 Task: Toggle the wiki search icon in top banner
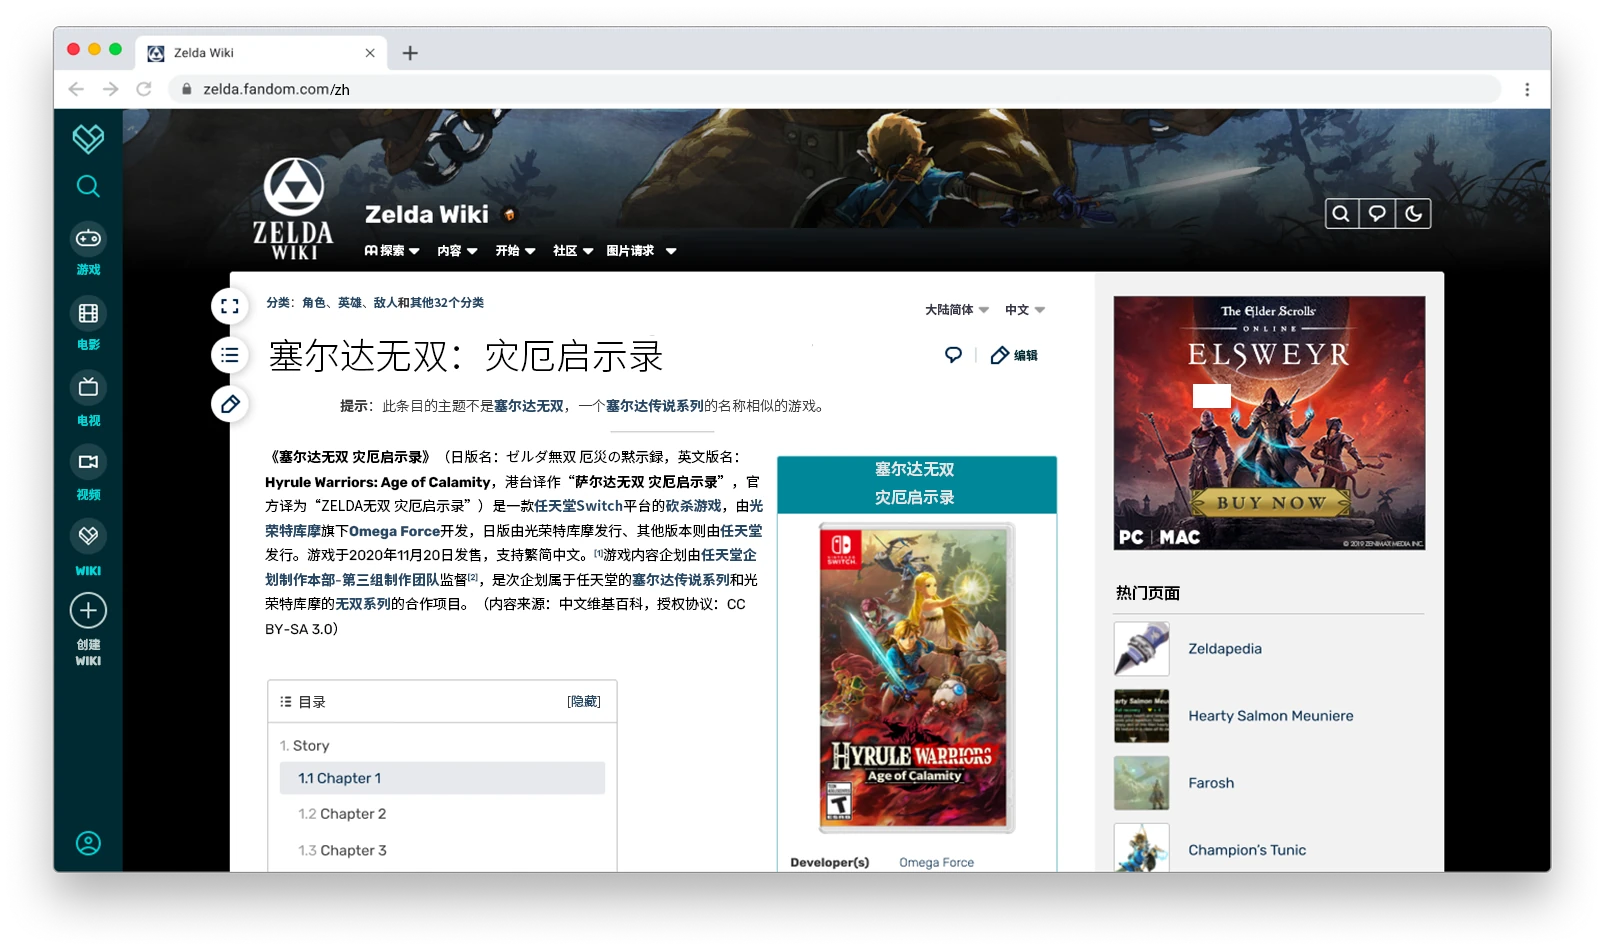(x=1340, y=213)
